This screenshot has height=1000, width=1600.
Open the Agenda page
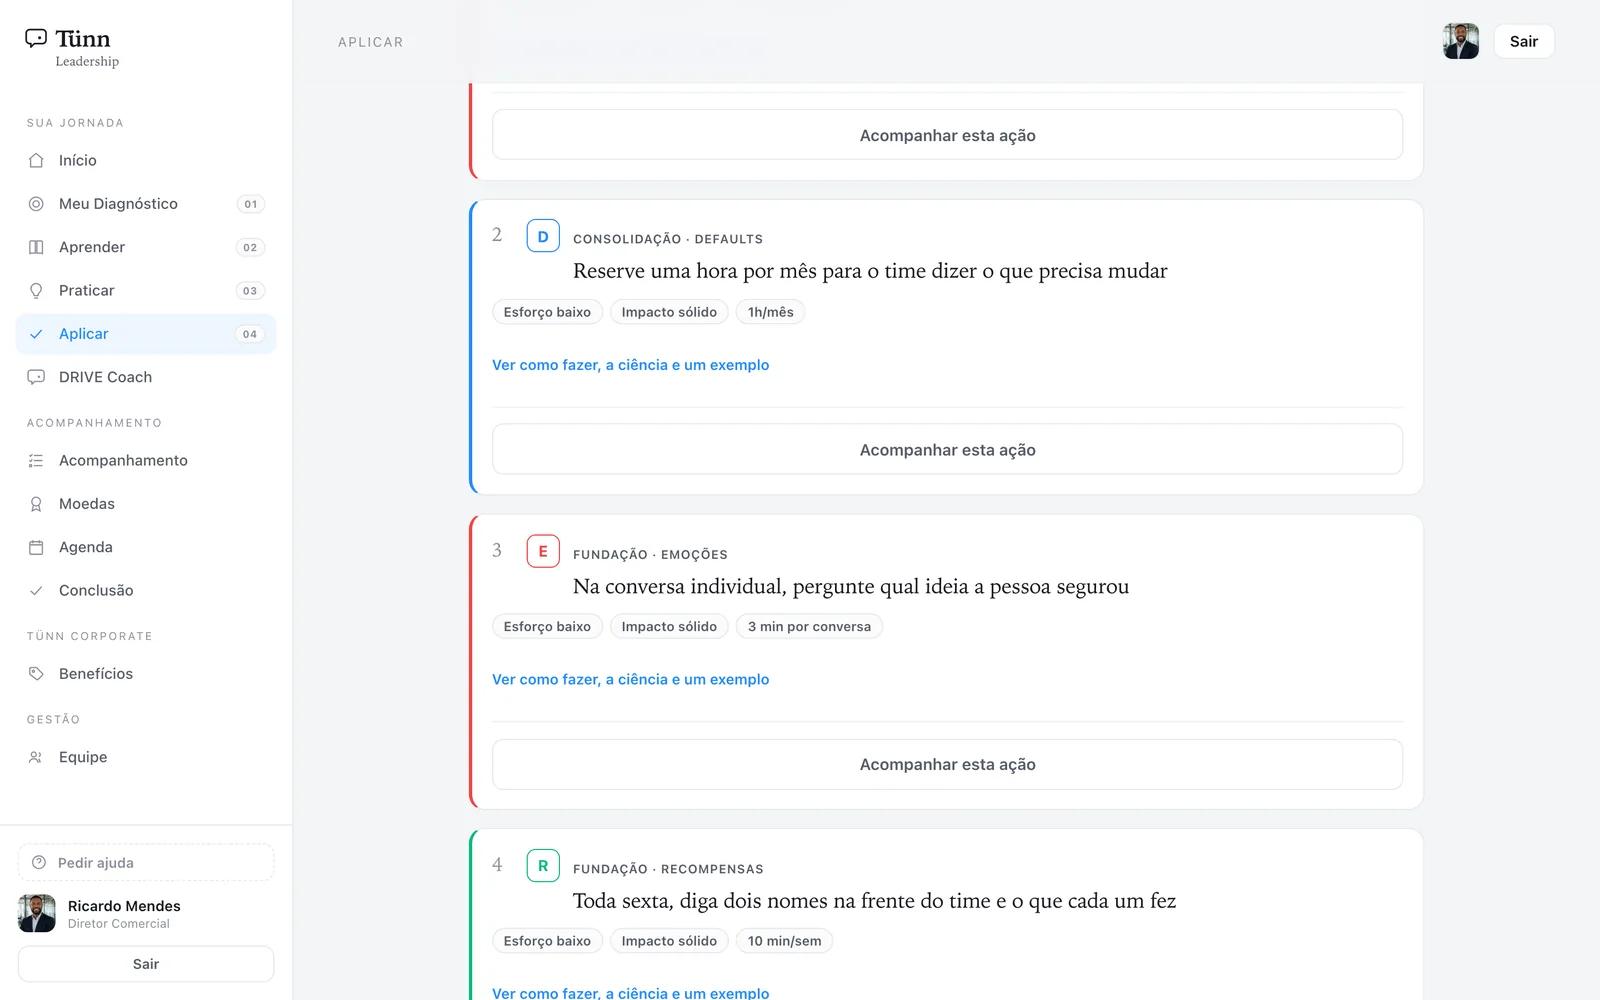(x=146, y=547)
